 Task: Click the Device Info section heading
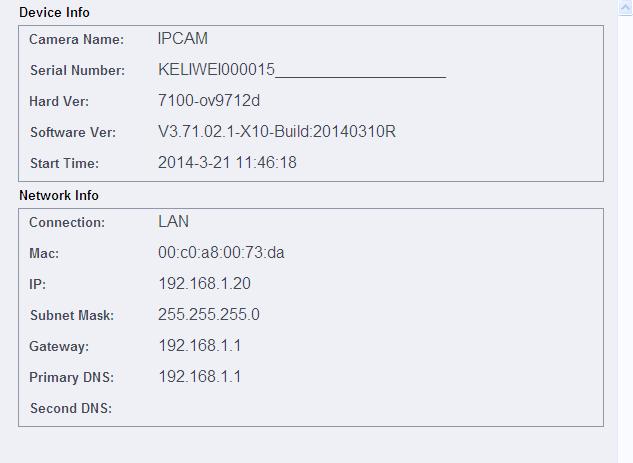pos(54,13)
